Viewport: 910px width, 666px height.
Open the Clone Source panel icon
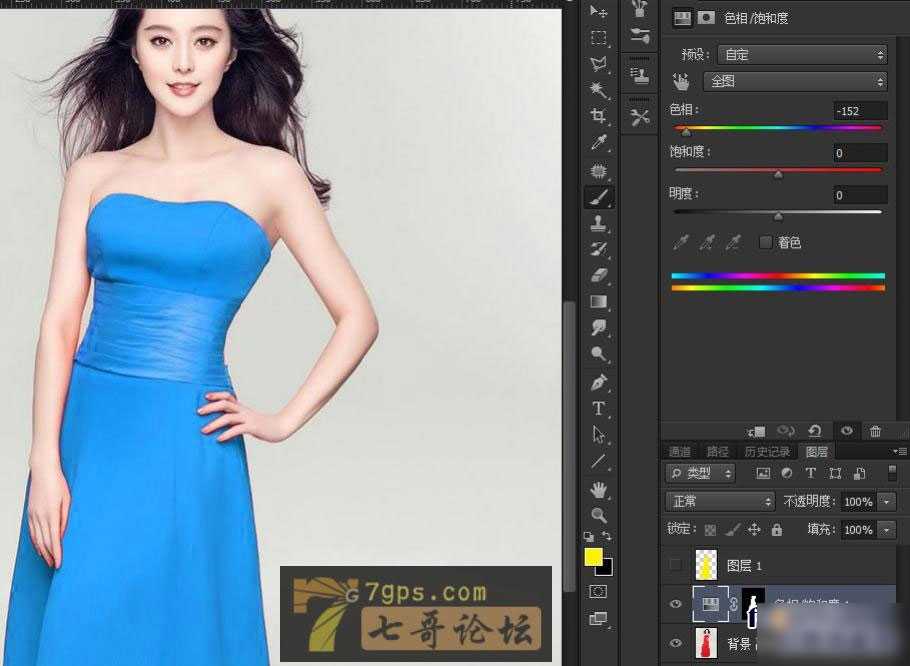(640, 75)
